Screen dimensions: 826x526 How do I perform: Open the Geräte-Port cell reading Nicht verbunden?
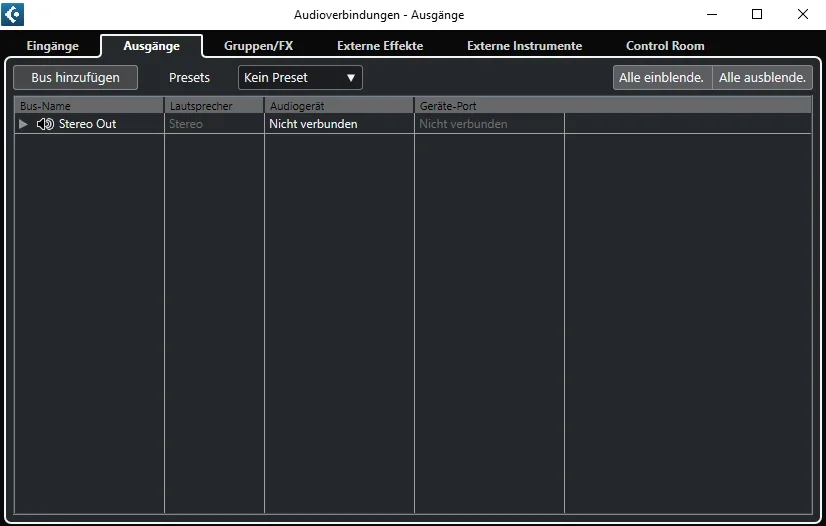pyautogui.click(x=489, y=124)
